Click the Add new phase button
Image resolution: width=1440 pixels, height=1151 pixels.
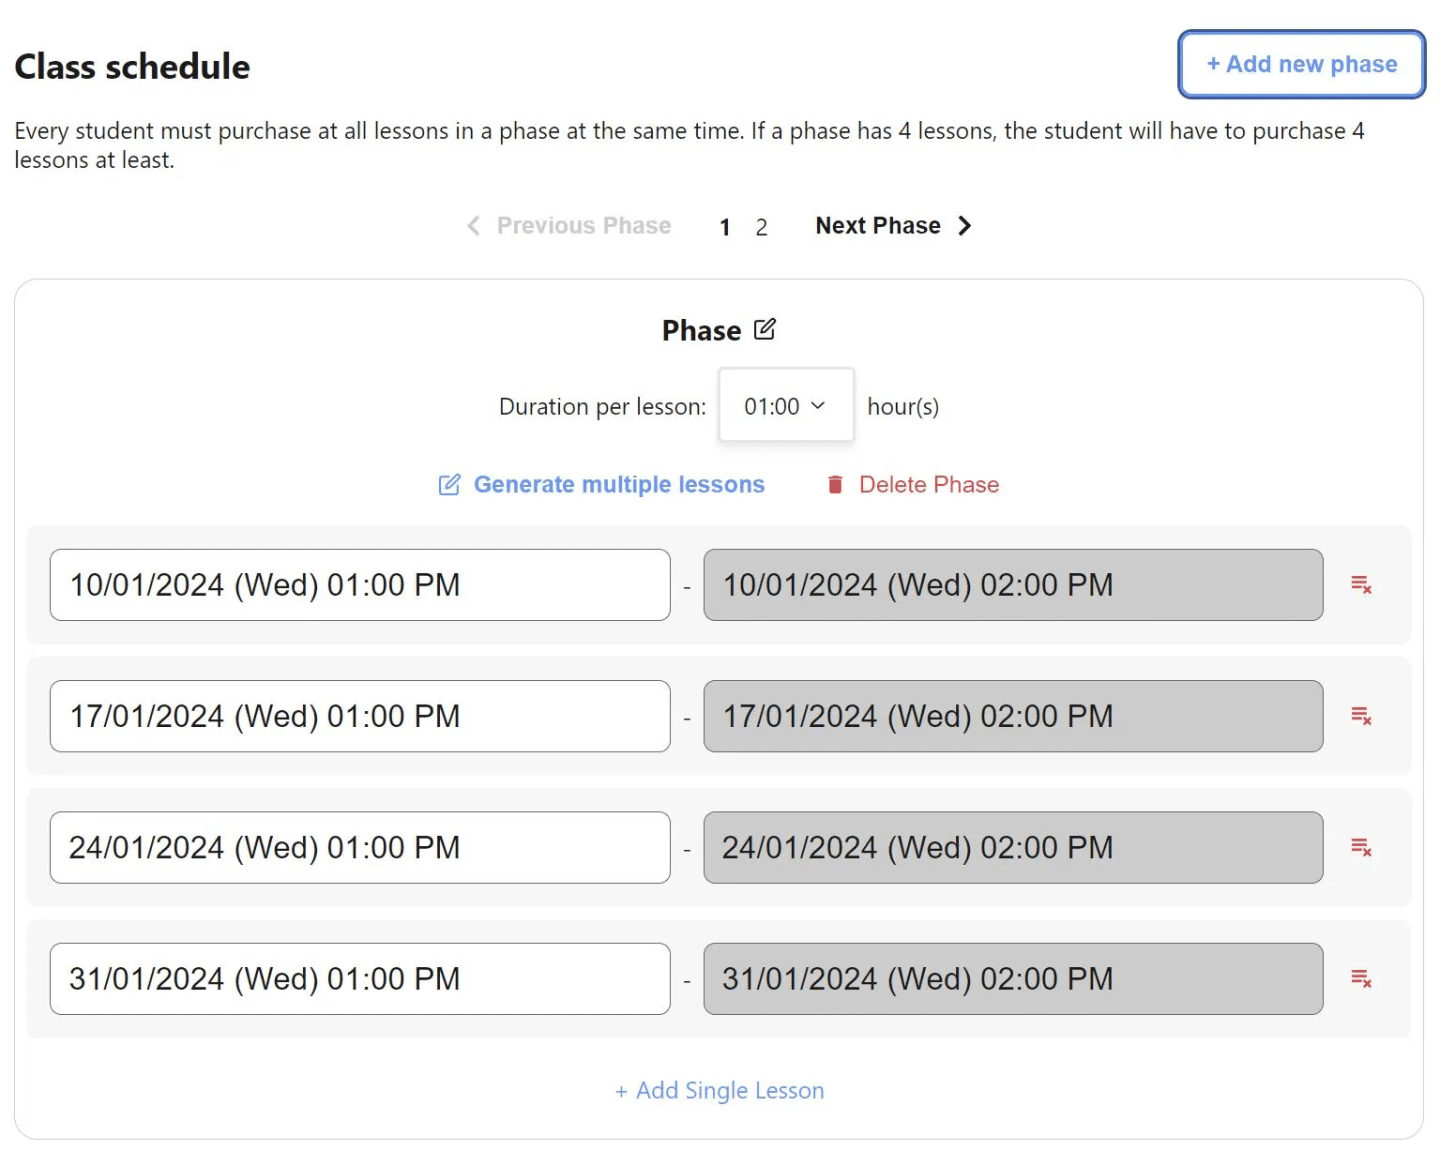(x=1301, y=64)
